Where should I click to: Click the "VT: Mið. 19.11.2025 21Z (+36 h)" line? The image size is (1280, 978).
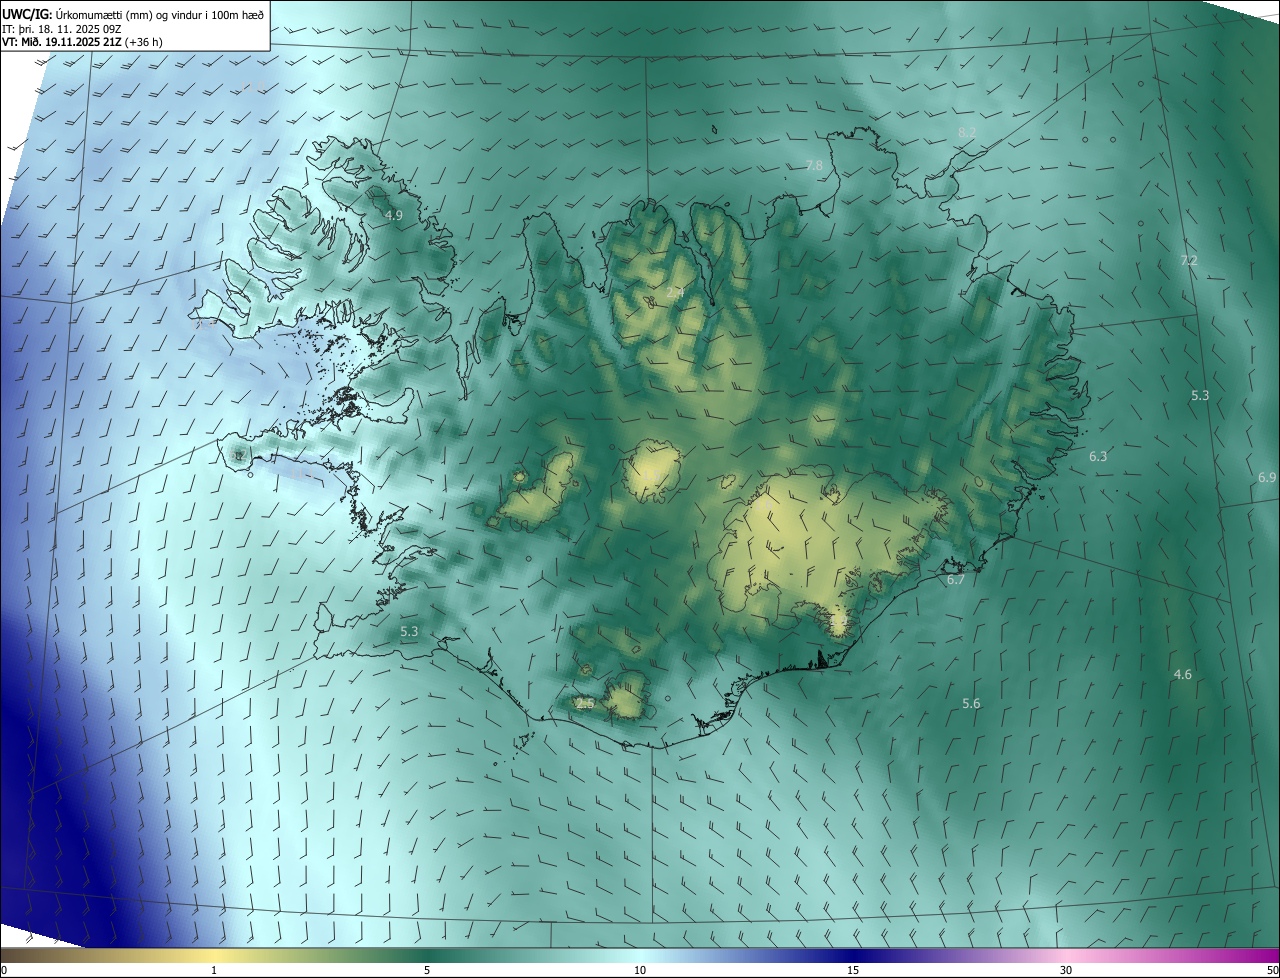click(x=83, y=42)
